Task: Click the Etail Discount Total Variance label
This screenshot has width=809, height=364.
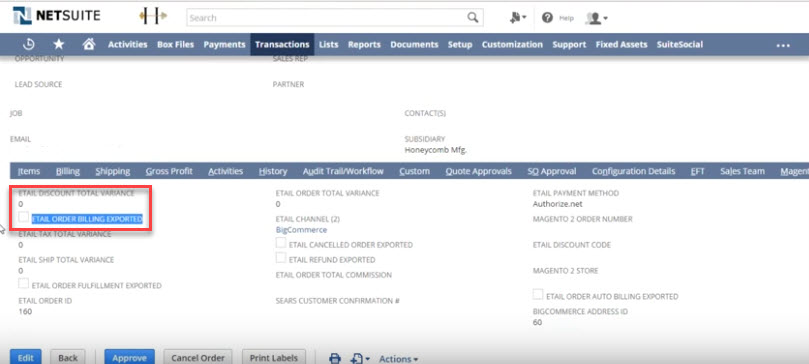Action: coord(76,193)
